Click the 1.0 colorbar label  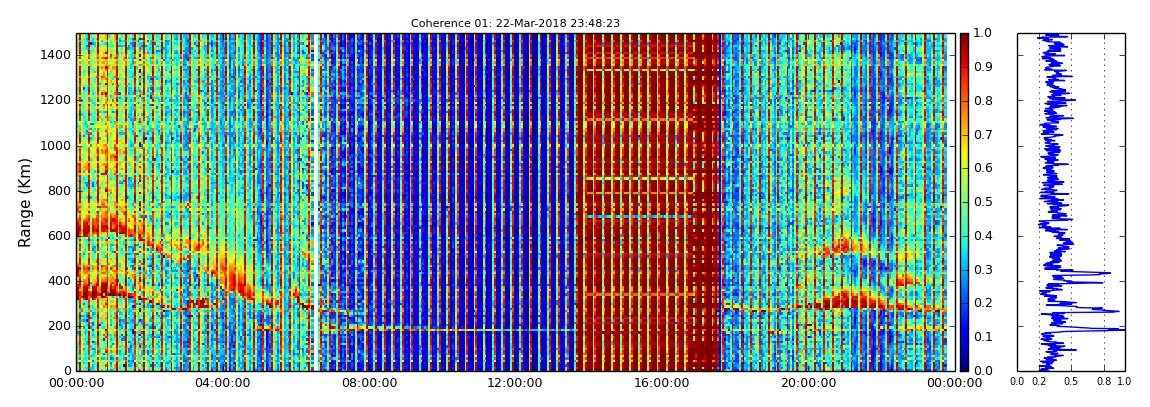981,34
